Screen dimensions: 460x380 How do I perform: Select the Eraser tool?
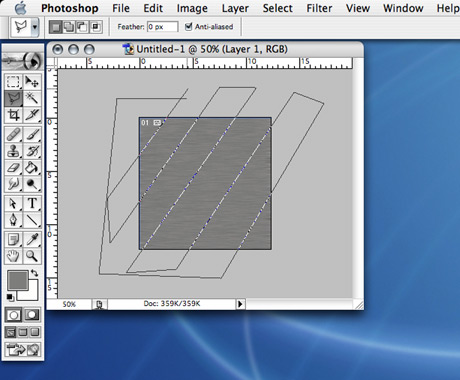coord(14,168)
